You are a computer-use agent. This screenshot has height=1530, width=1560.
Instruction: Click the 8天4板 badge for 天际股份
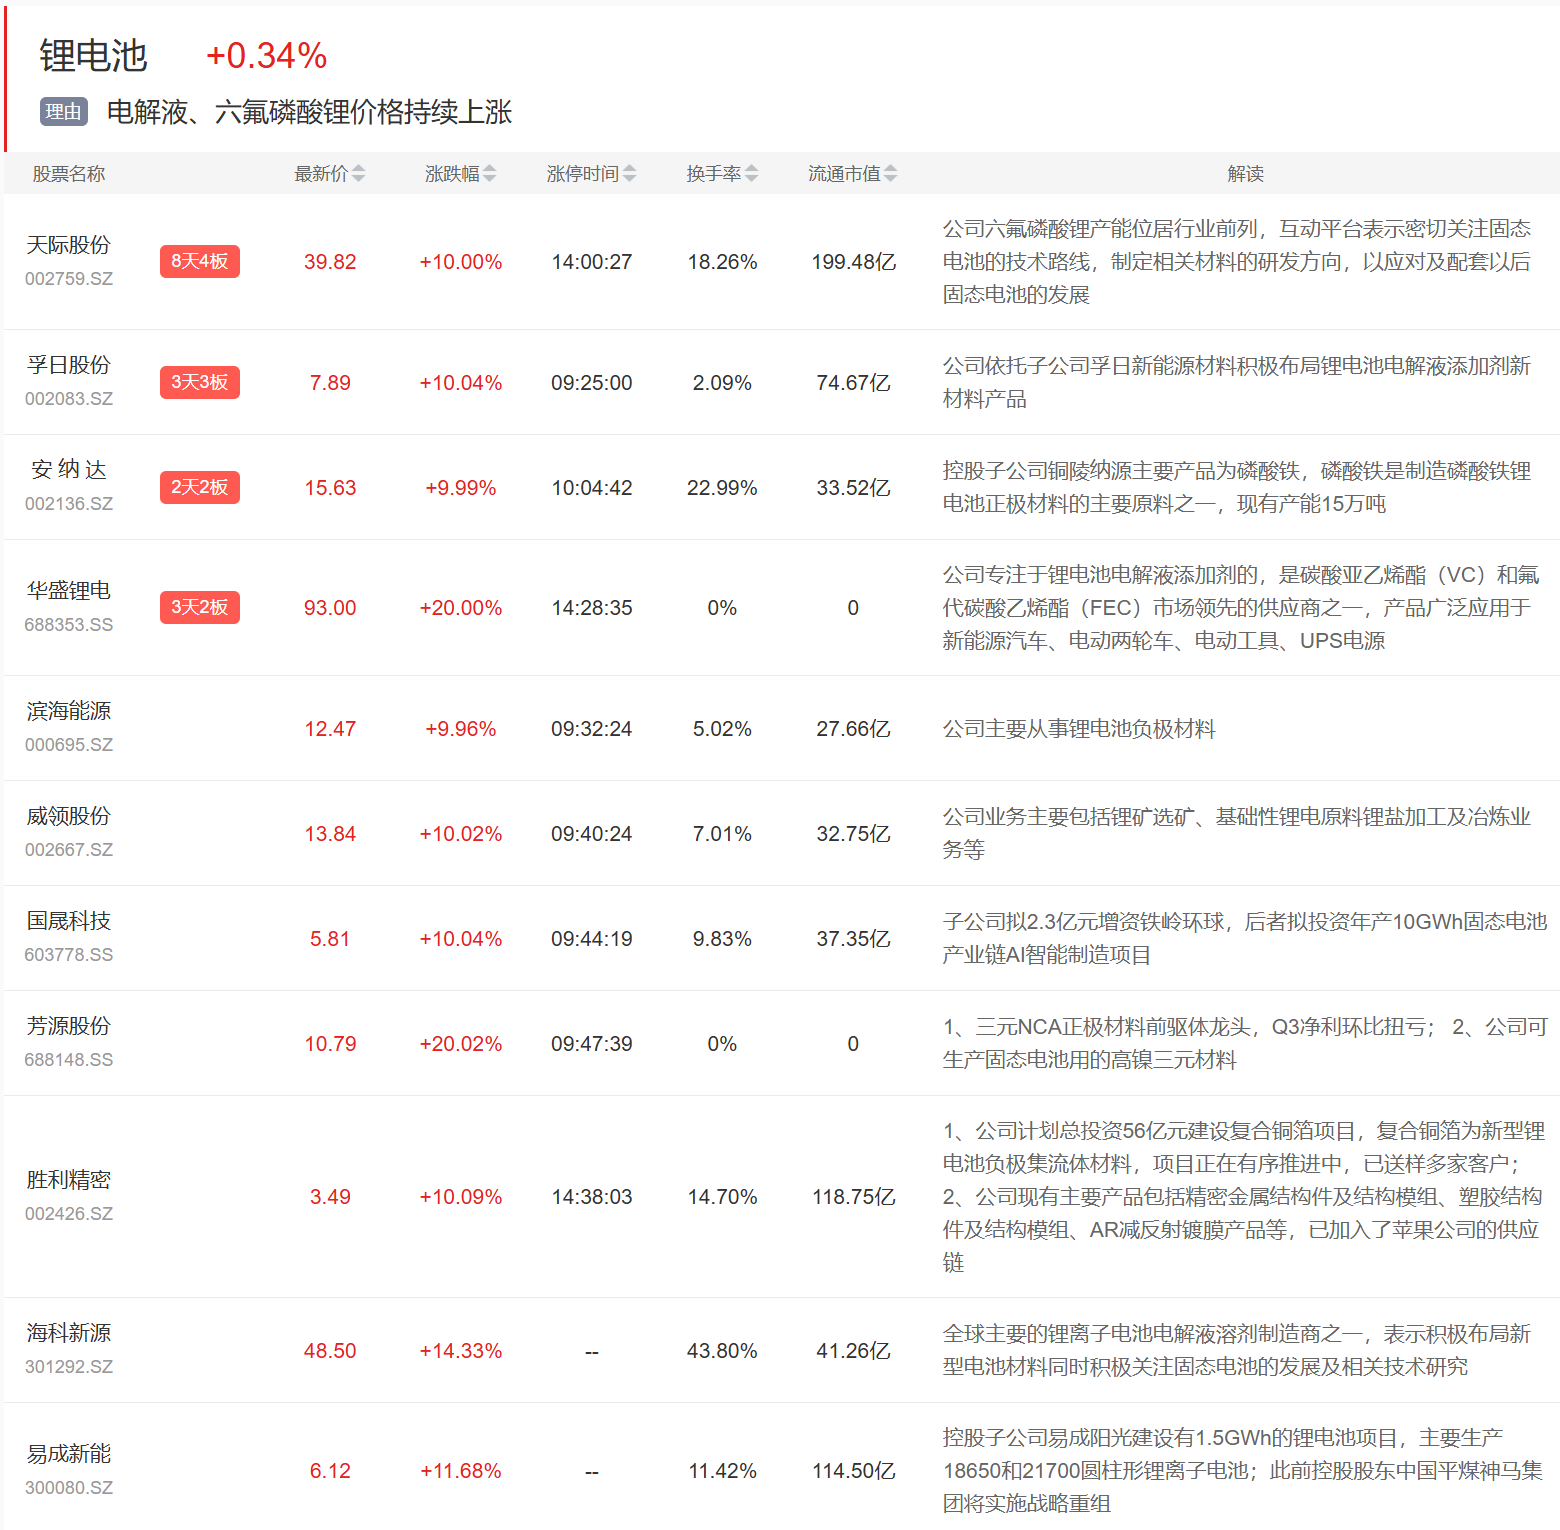pos(200,262)
